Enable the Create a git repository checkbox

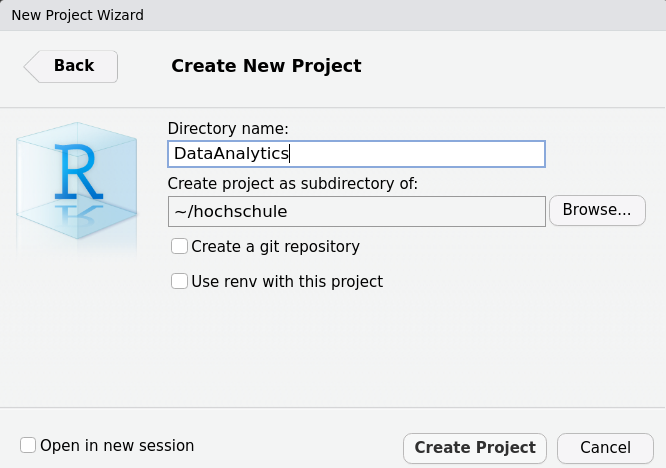(180, 246)
